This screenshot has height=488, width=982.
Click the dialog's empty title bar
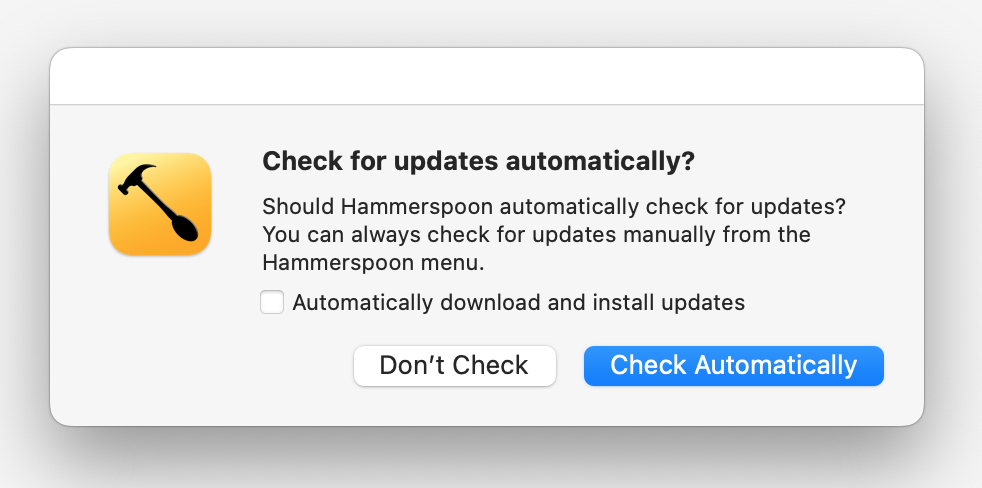click(487, 77)
